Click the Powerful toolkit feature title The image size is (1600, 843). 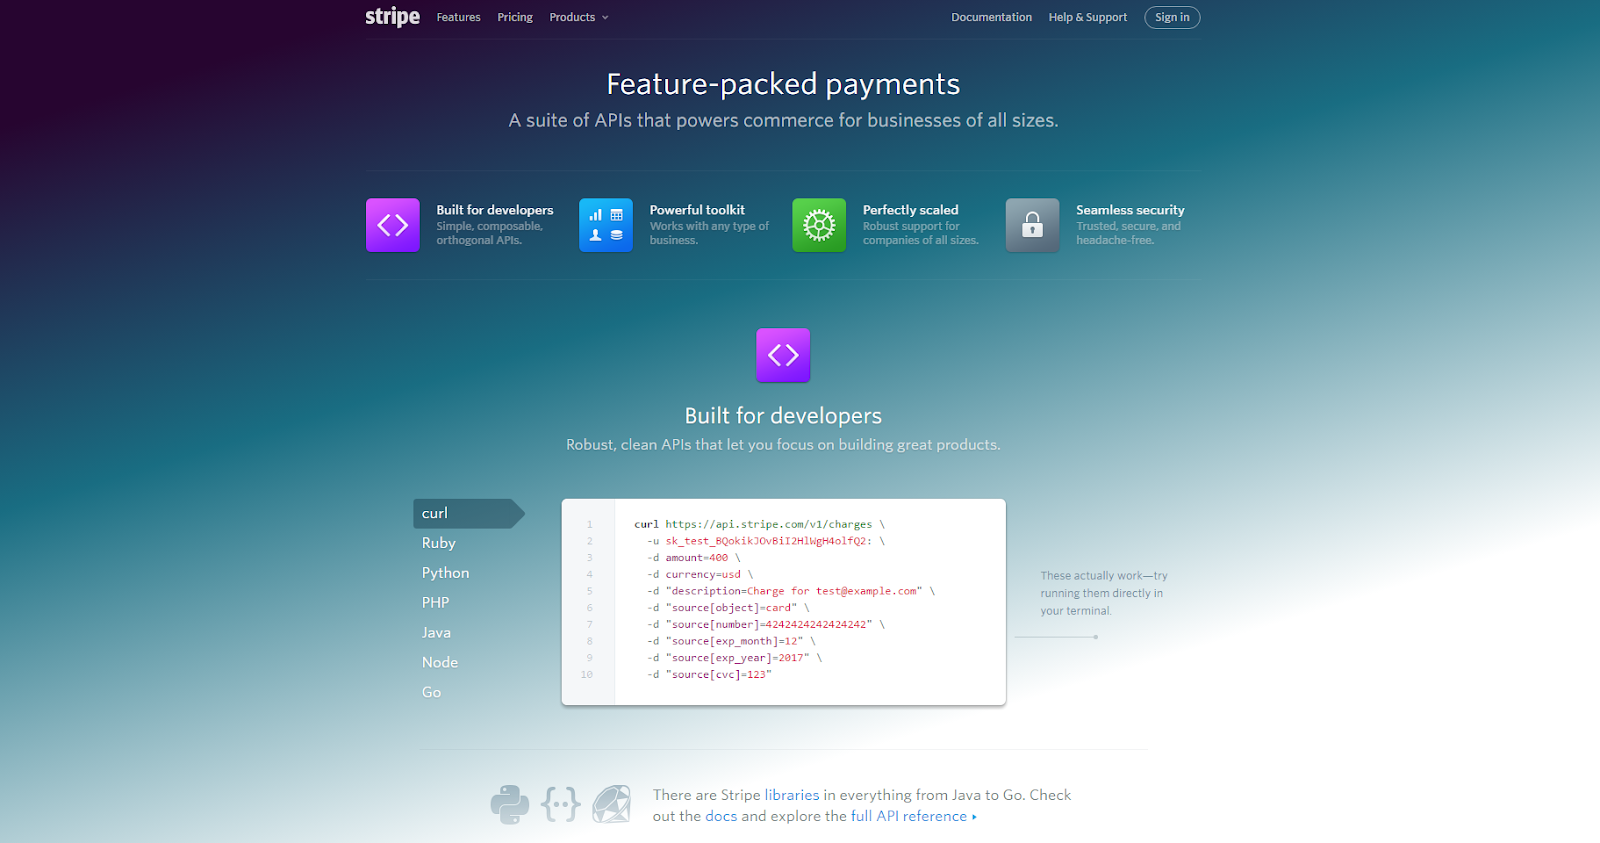tap(697, 210)
